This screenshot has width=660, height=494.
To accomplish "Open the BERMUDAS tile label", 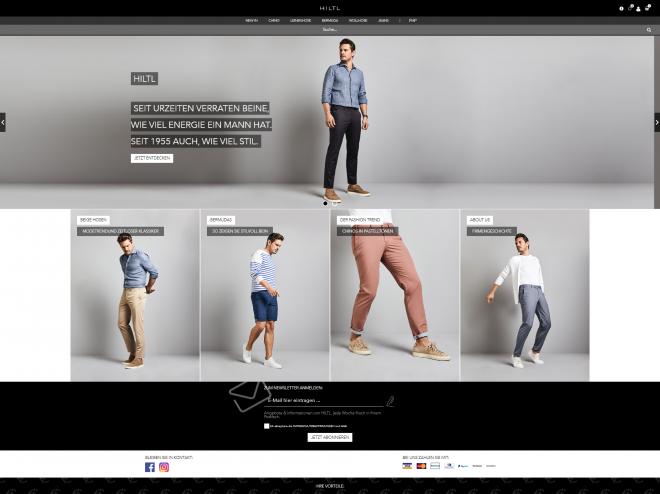I will click(221, 220).
